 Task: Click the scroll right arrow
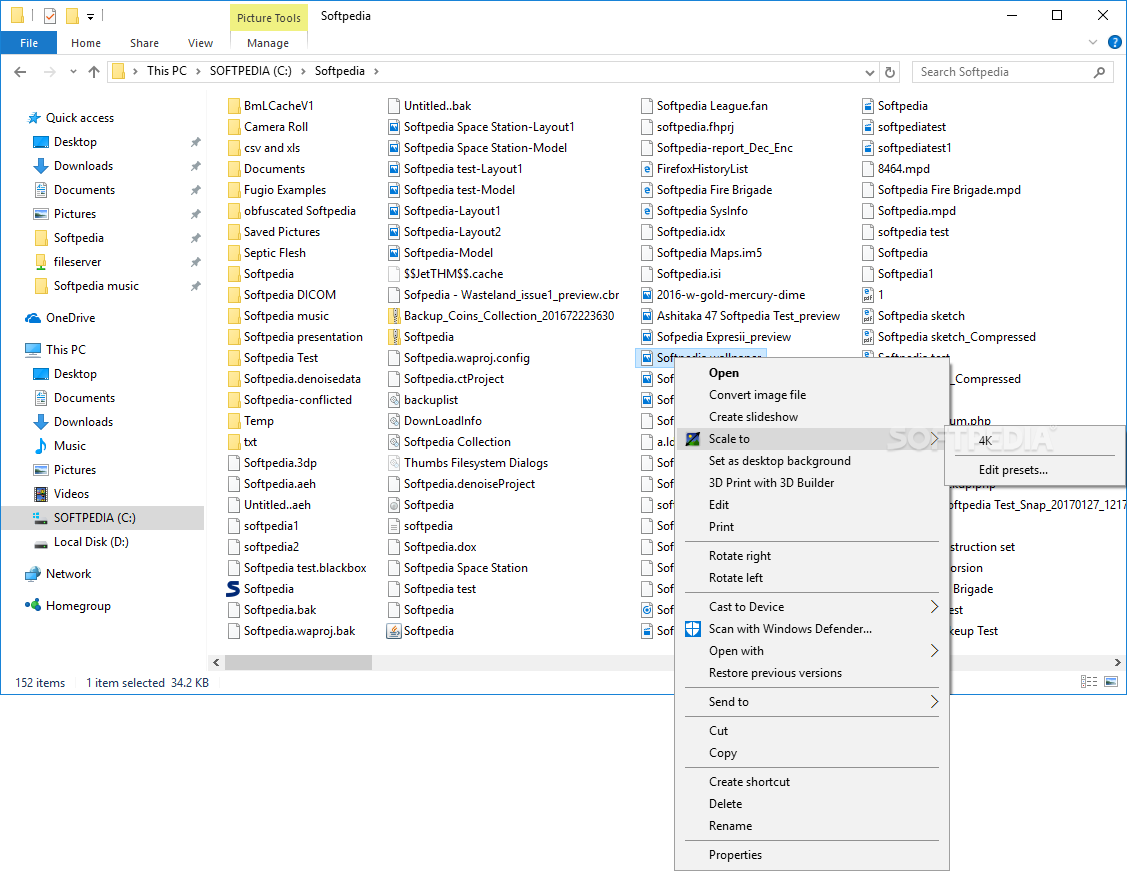point(1118,662)
